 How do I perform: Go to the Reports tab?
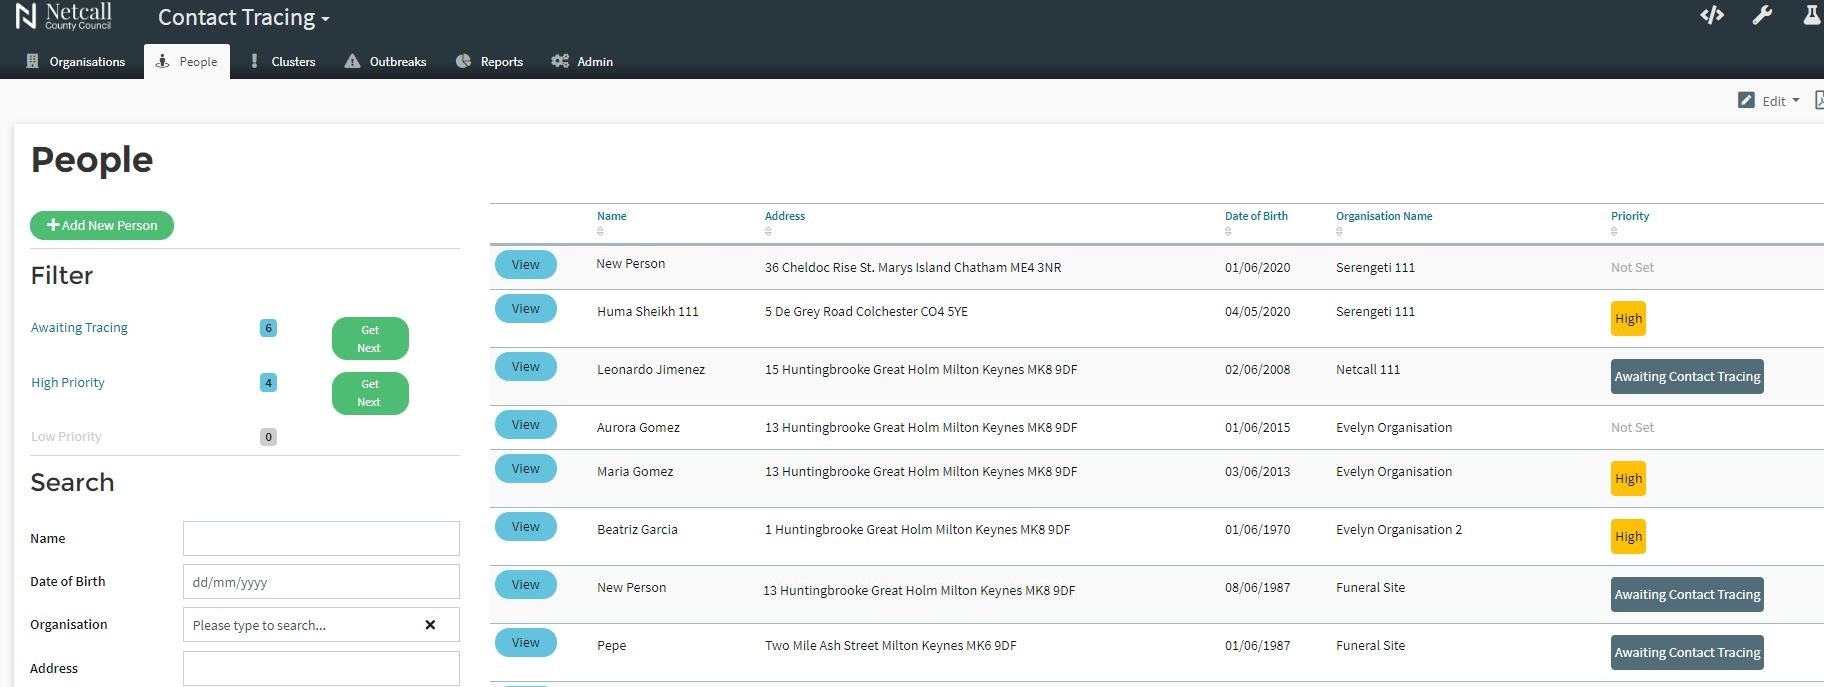489,62
